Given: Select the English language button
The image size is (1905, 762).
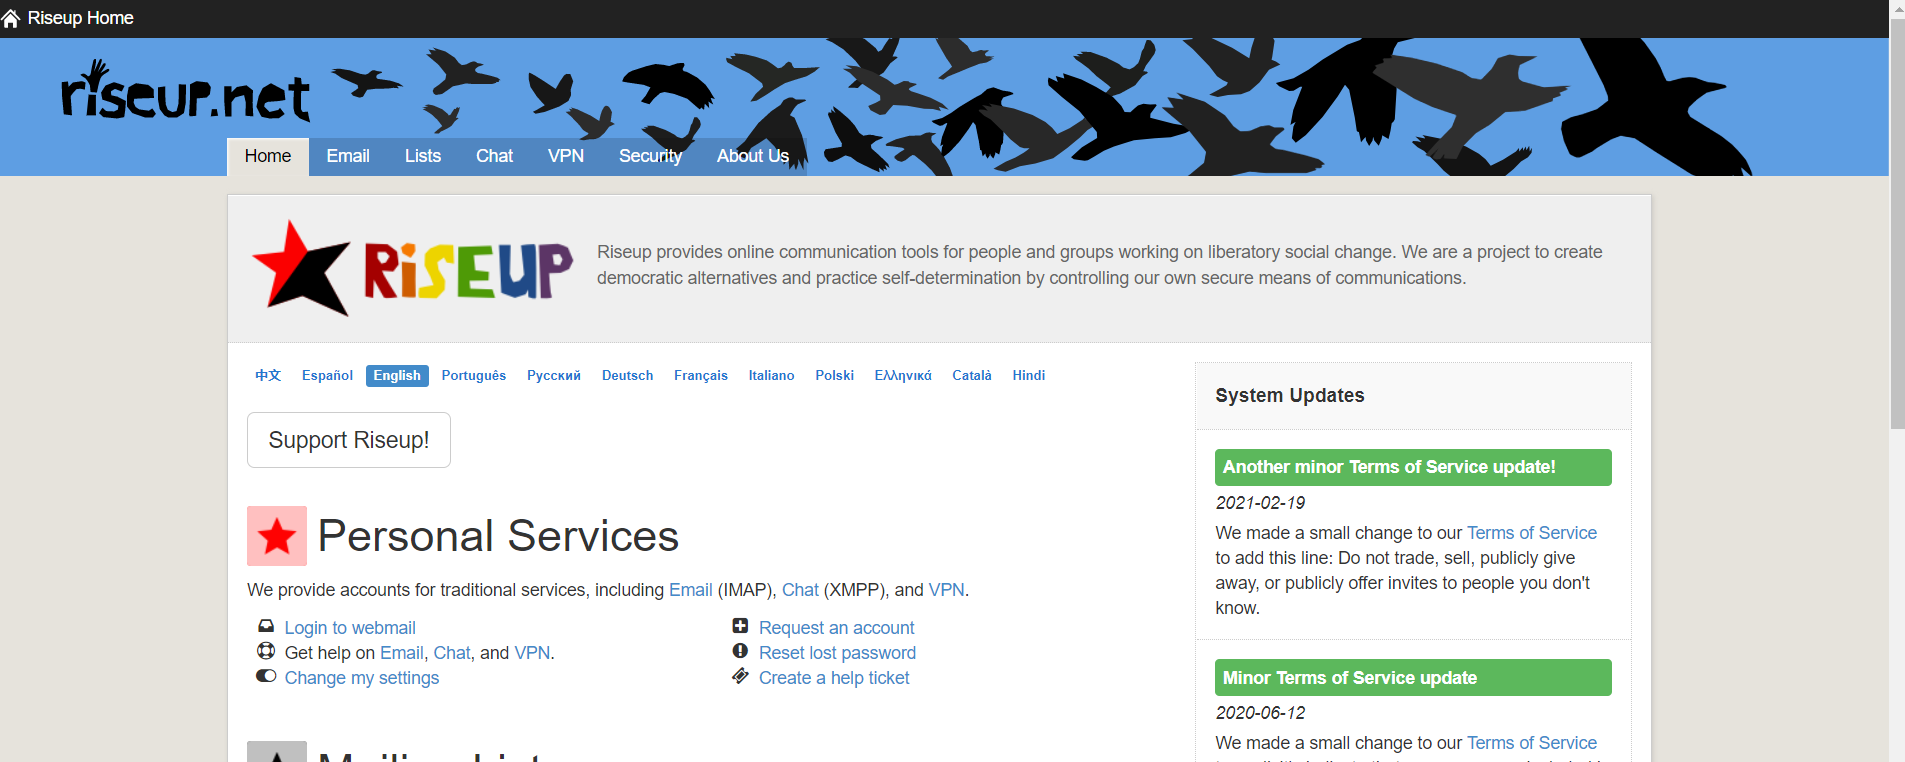Looking at the screenshot, I should (397, 376).
